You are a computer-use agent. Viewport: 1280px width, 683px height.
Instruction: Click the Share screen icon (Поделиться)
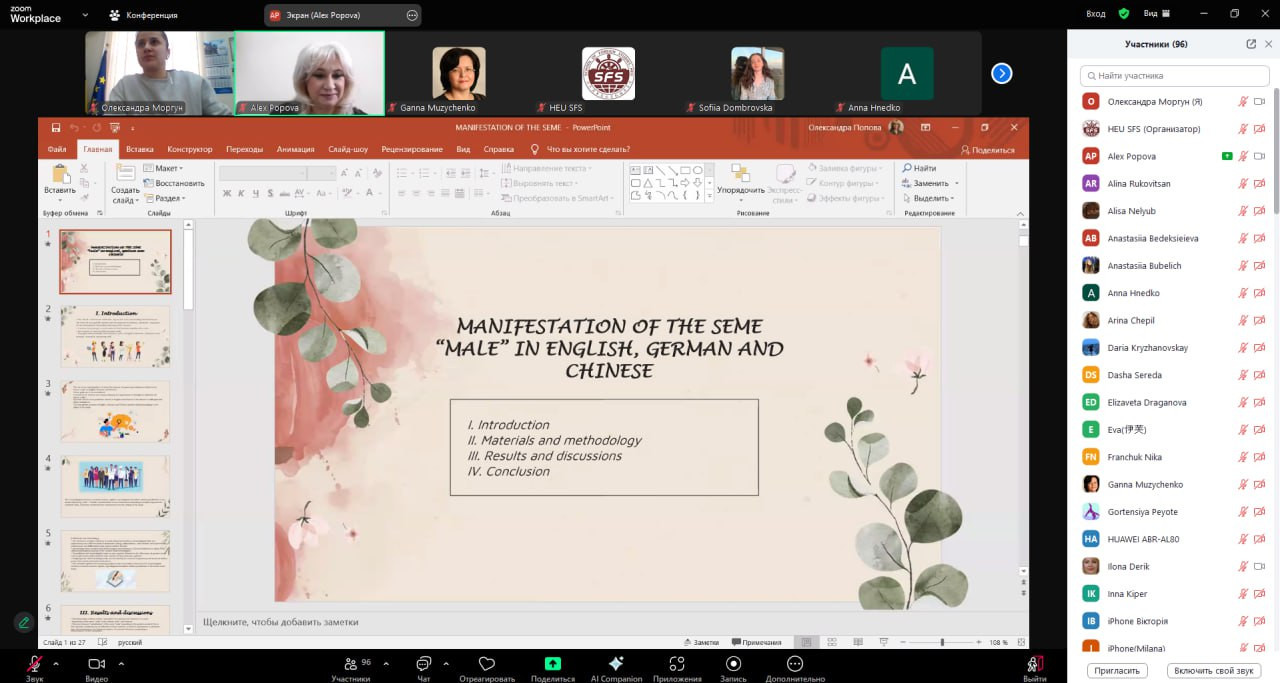point(552,664)
